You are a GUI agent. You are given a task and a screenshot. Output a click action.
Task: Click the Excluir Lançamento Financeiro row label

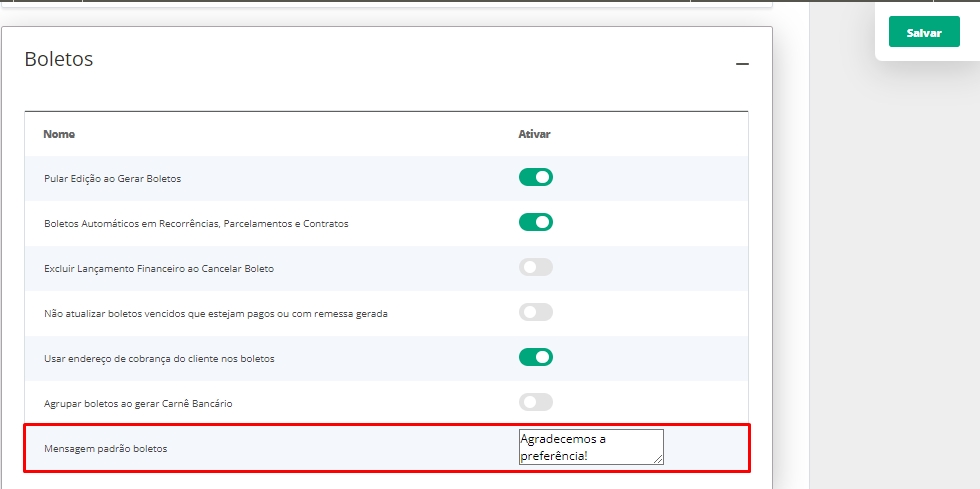tap(159, 269)
